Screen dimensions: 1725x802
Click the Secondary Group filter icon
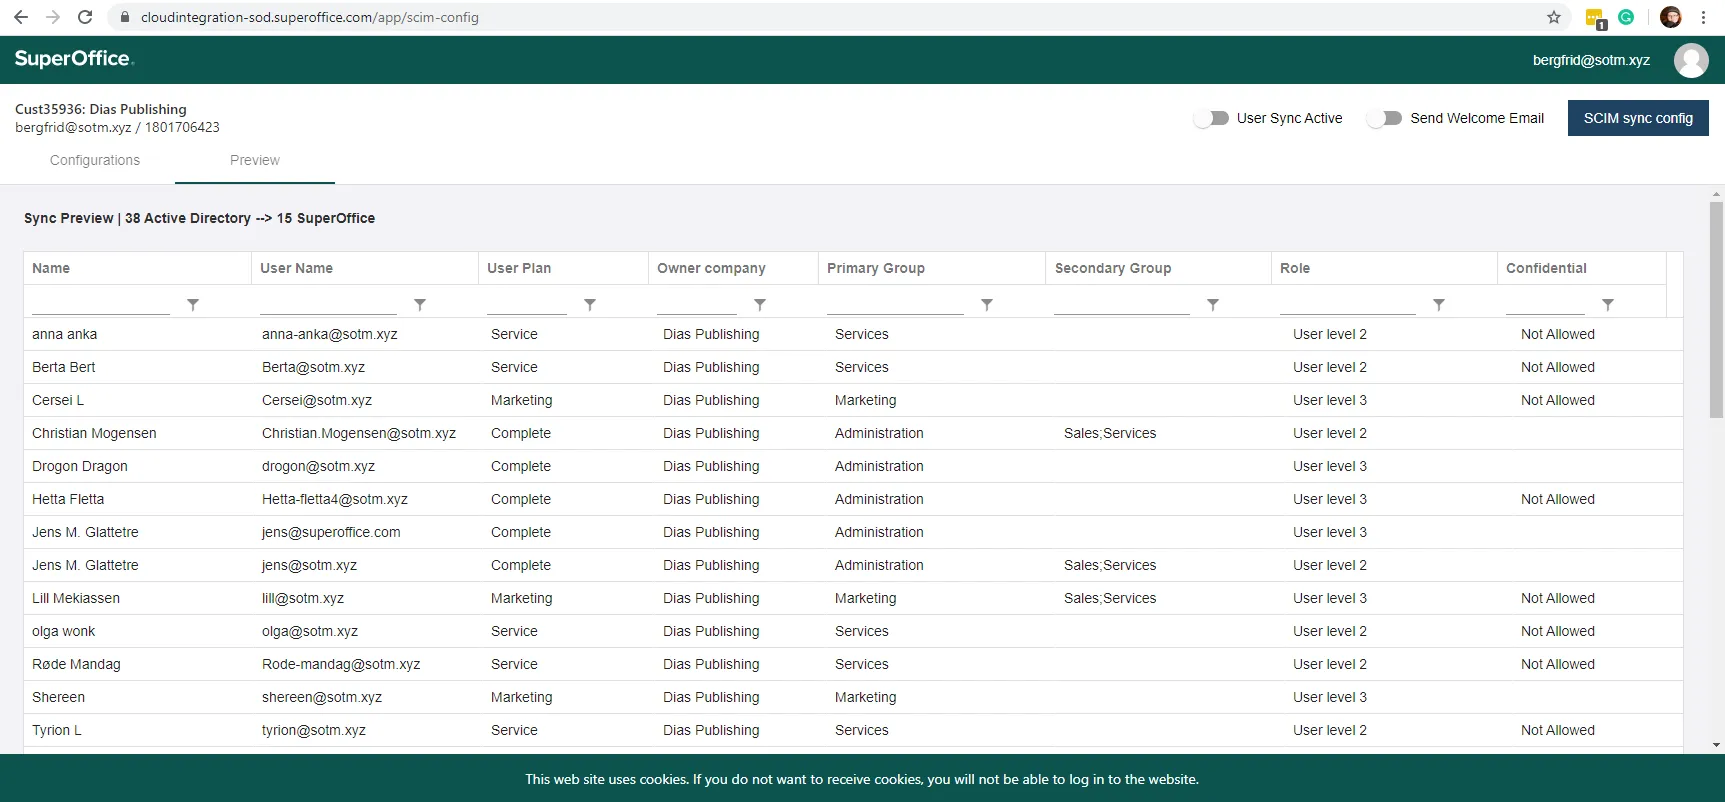(1213, 304)
